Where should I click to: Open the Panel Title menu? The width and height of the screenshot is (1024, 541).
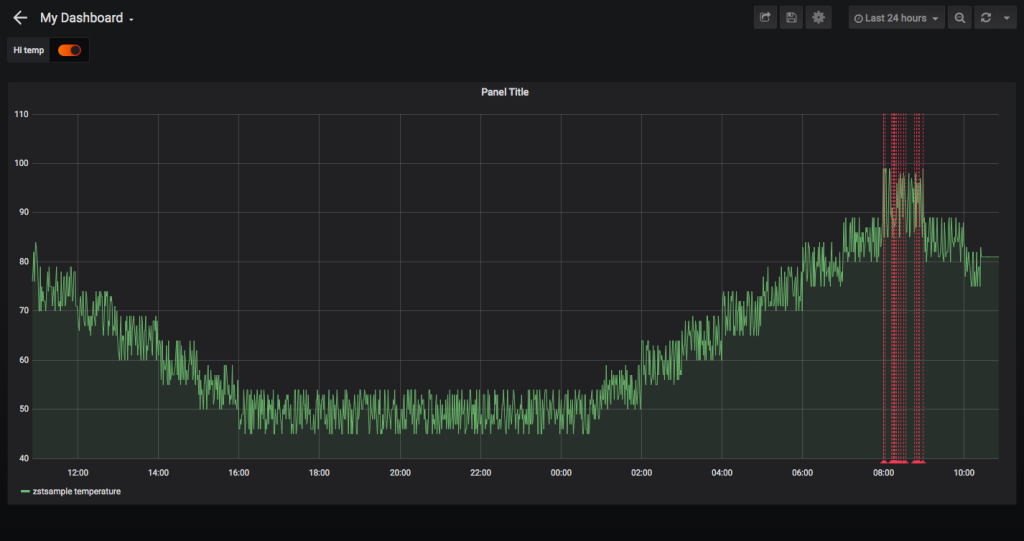505,92
